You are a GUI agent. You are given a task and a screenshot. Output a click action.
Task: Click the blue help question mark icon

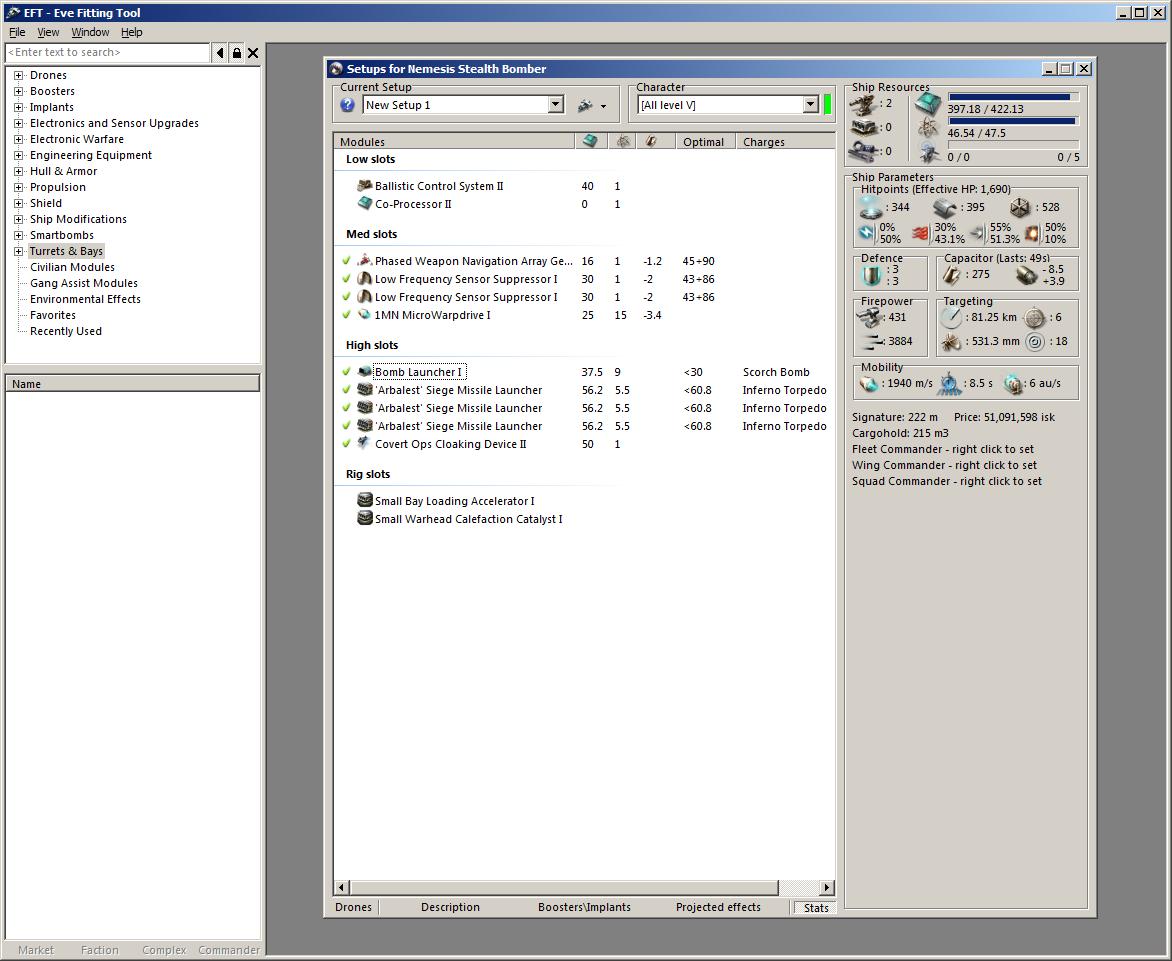coord(347,105)
